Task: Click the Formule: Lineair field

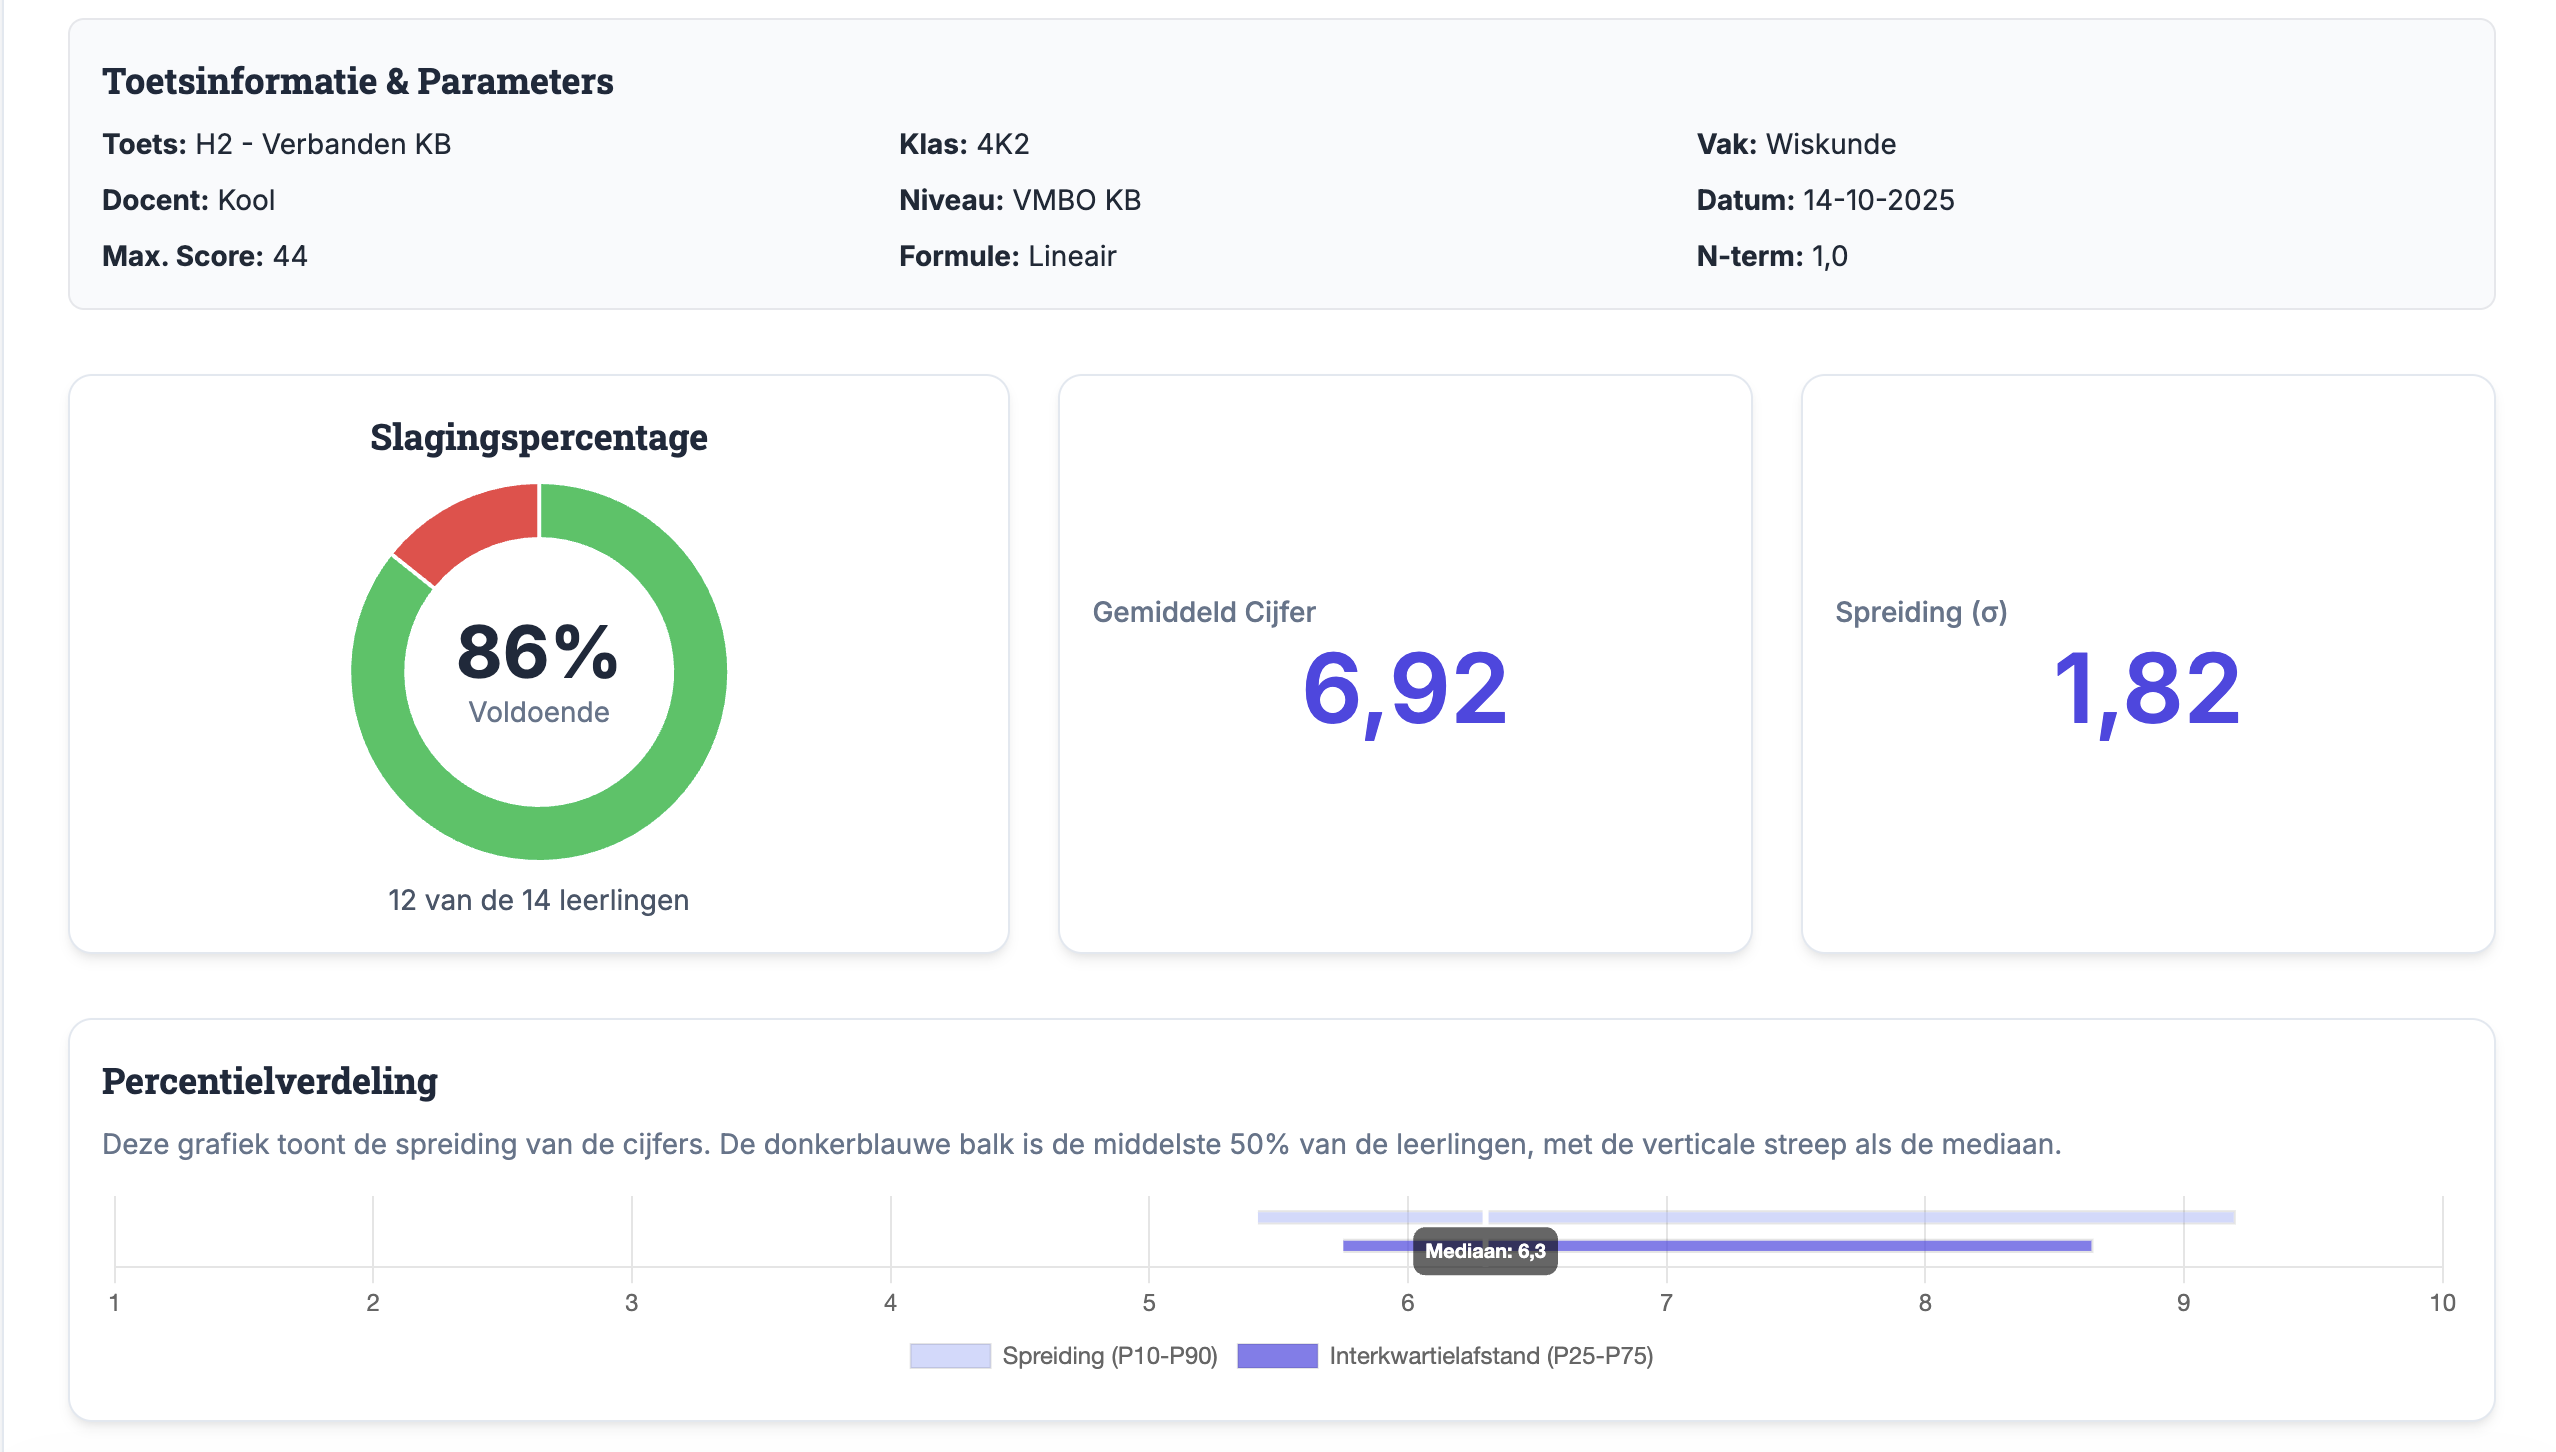Action: tap(1007, 256)
